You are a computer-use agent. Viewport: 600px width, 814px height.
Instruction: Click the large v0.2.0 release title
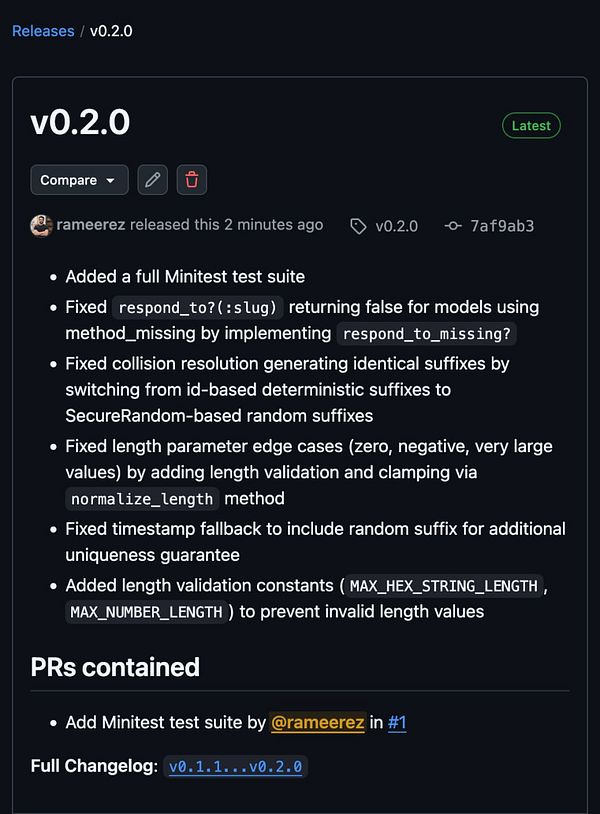tap(80, 123)
